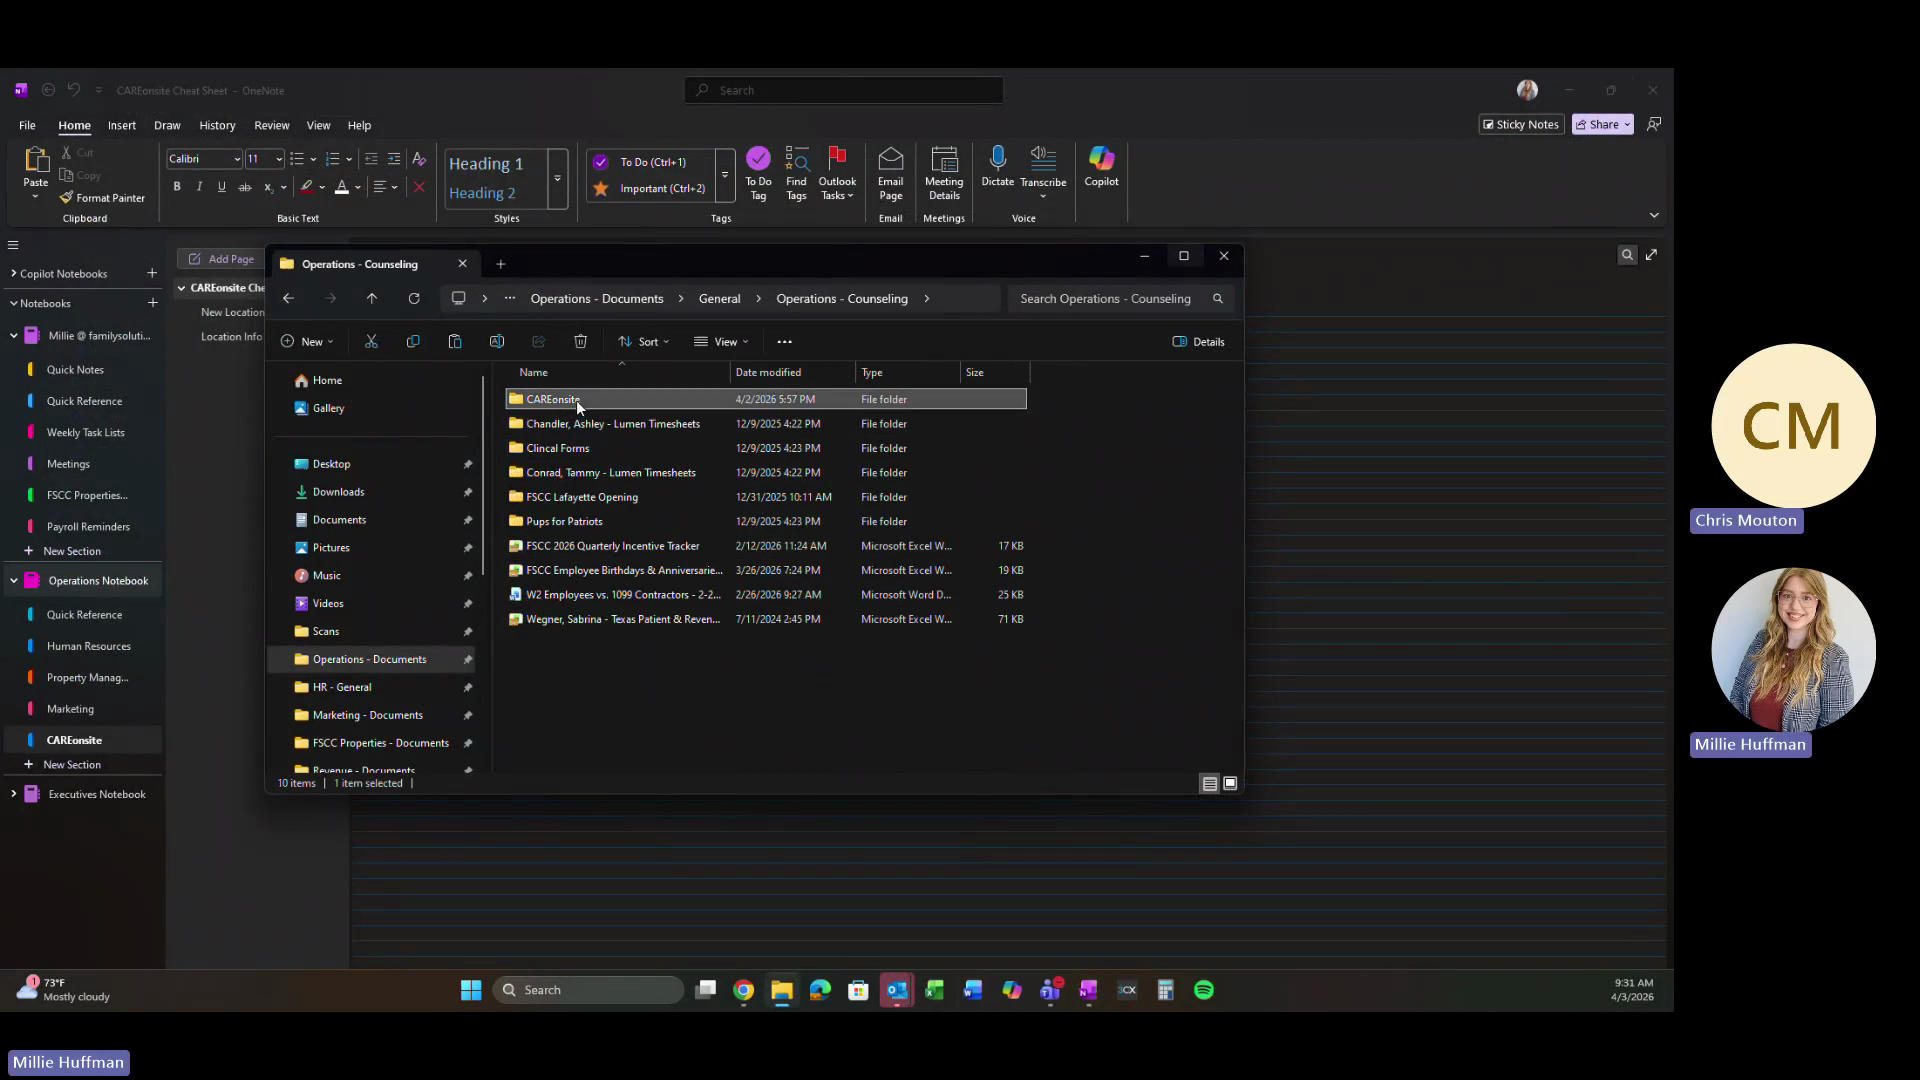The height and width of the screenshot is (1080, 1920).
Task: Start Dictate in OneNote ribbon
Action: 997,167
